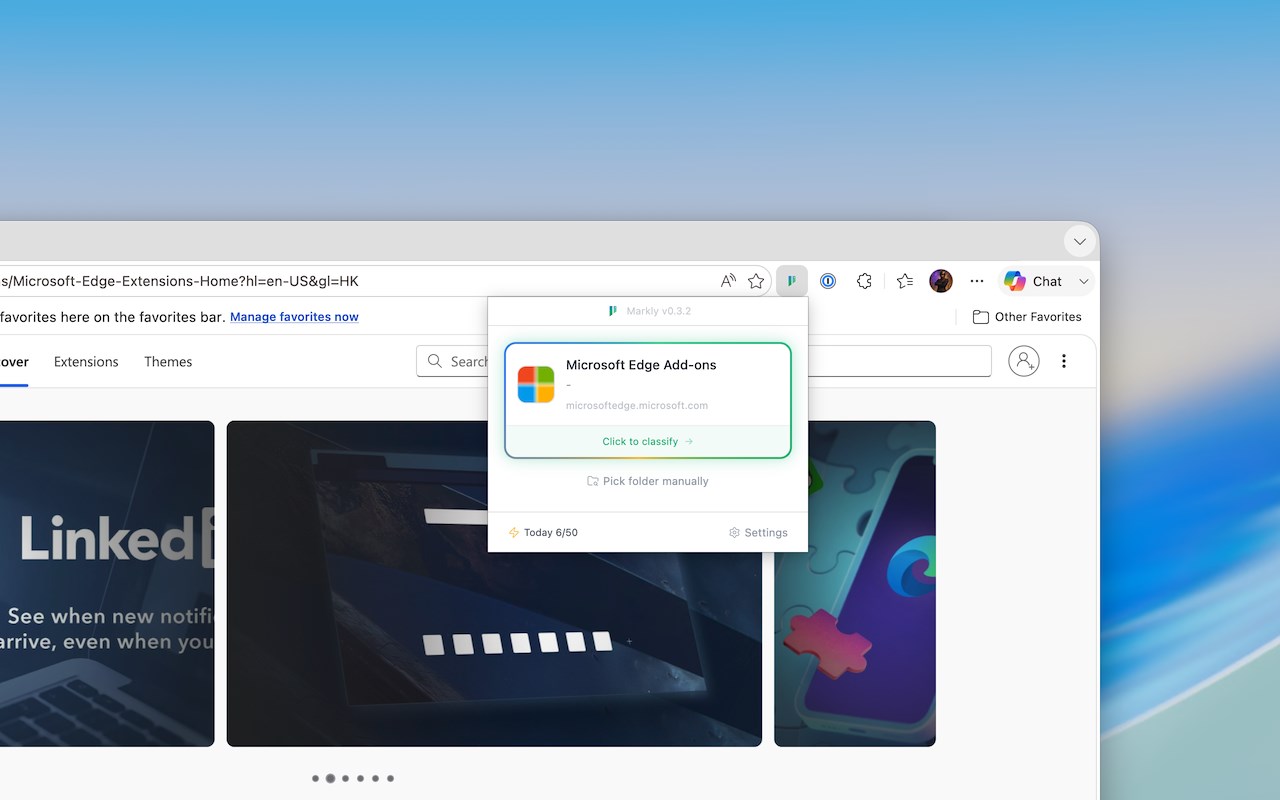The height and width of the screenshot is (800, 1280).
Task: Open the Other Favorites folder
Action: (1027, 317)
